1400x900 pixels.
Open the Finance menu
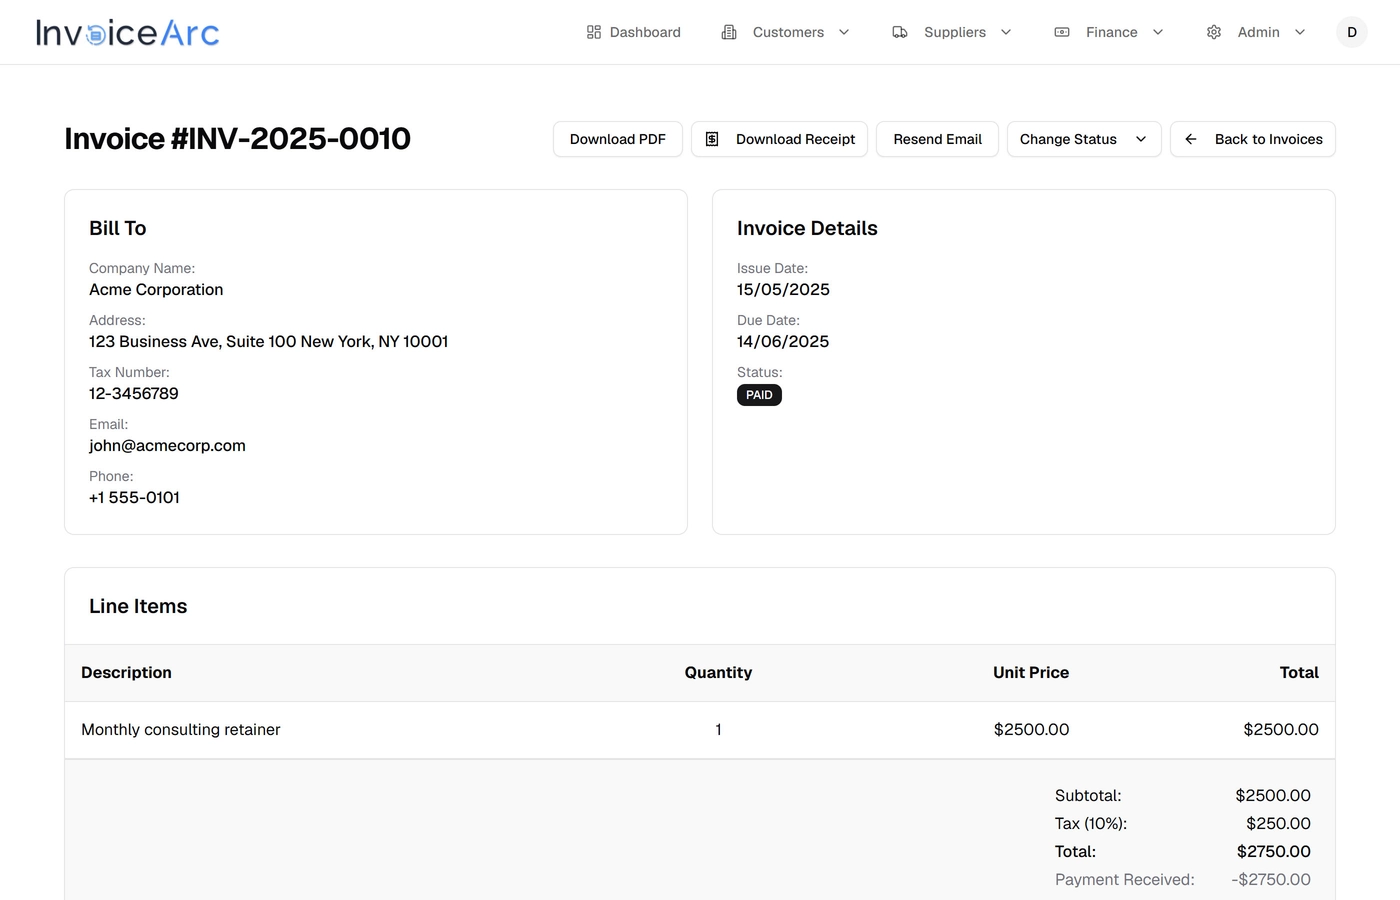coord(1109,32)
